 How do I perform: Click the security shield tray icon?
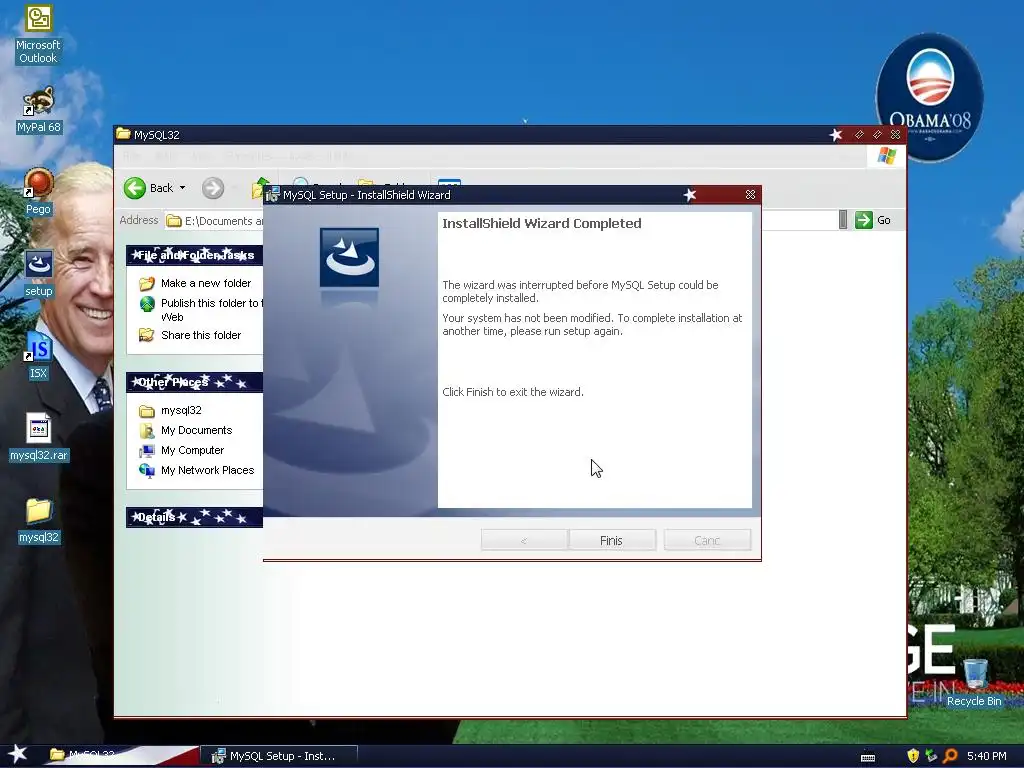coord(913,756)
